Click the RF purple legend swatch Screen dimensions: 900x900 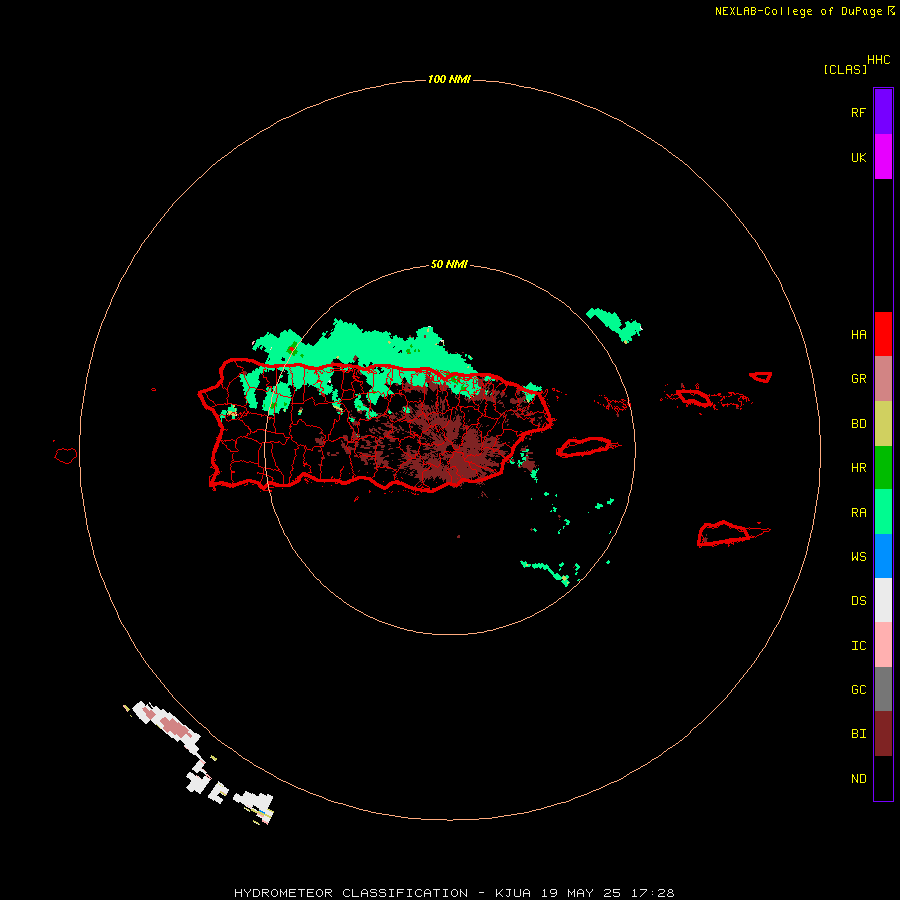tap(883, 112)
